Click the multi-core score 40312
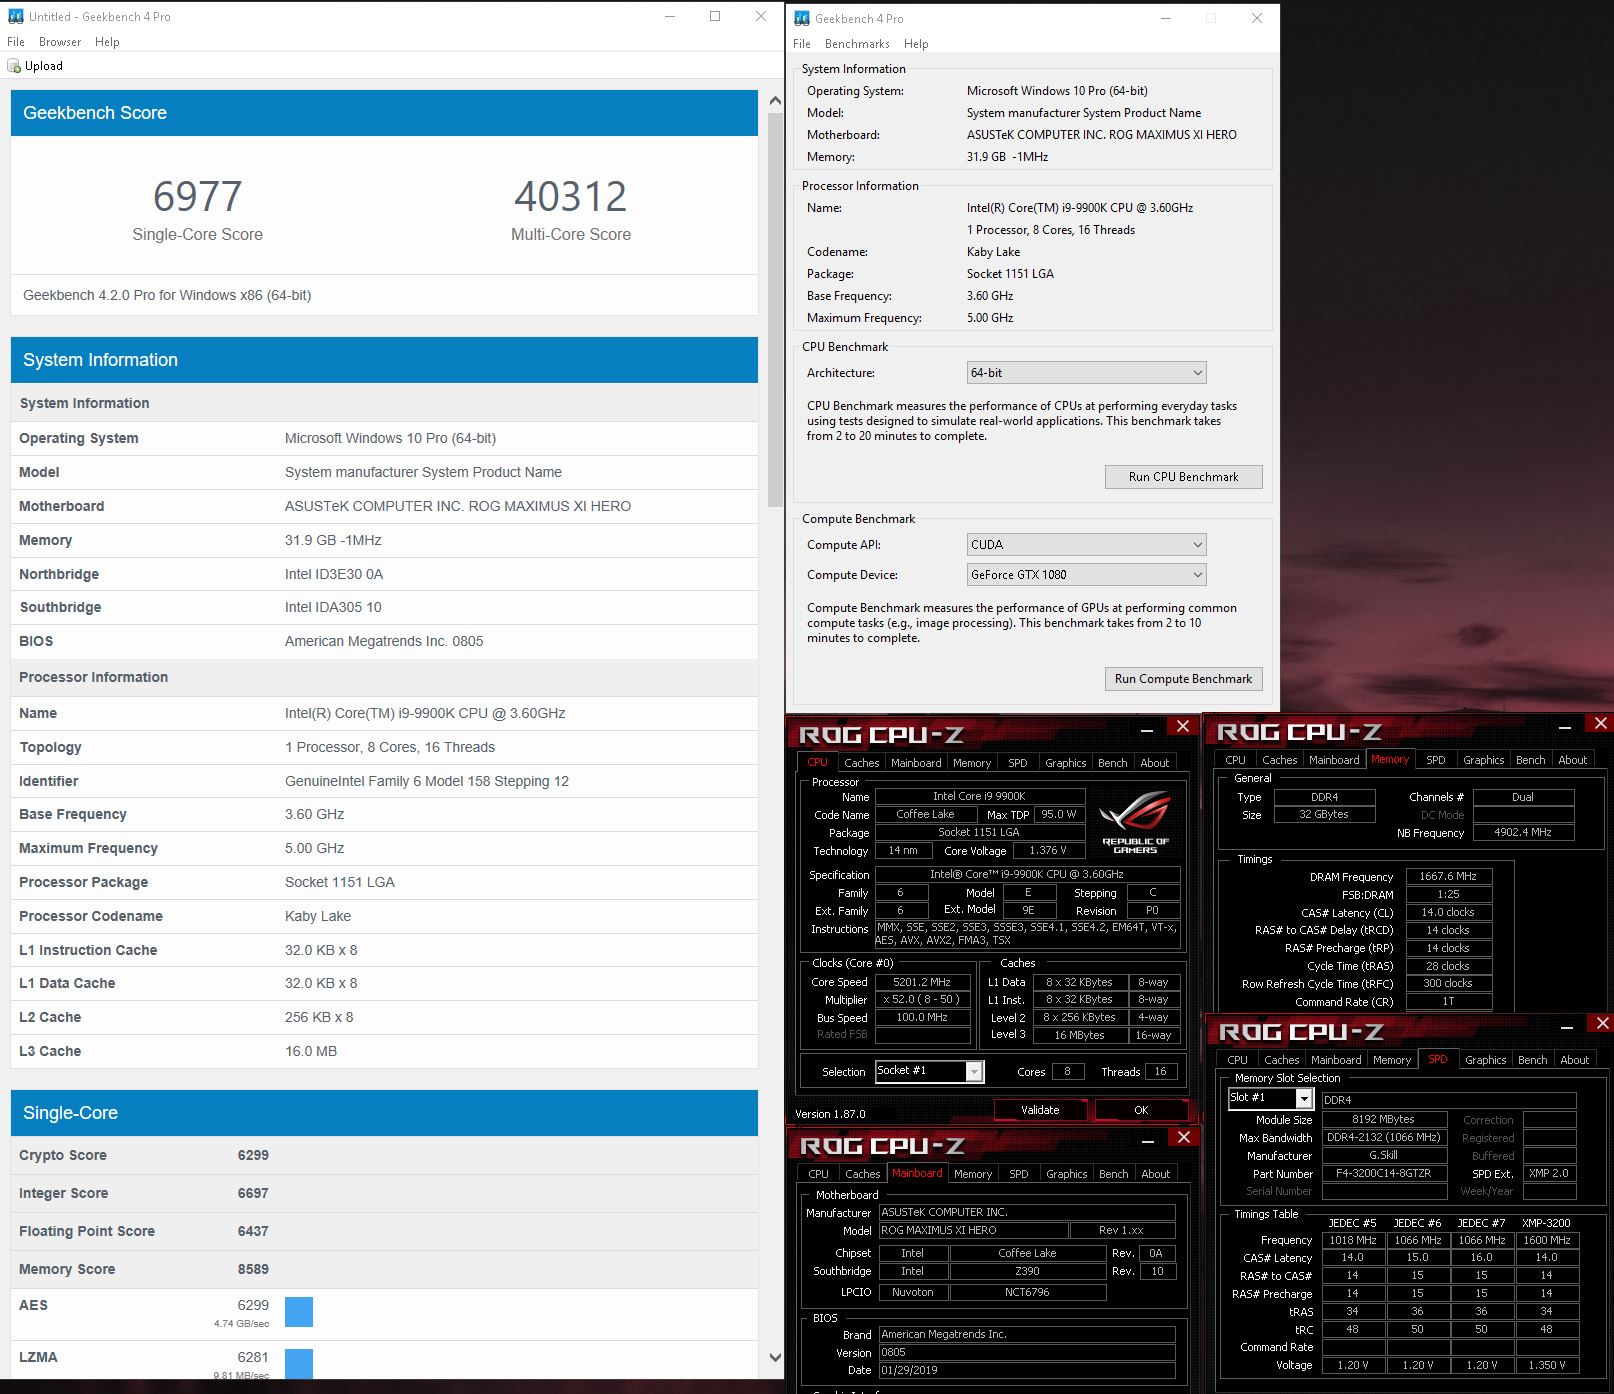 (x=571, y=196)
